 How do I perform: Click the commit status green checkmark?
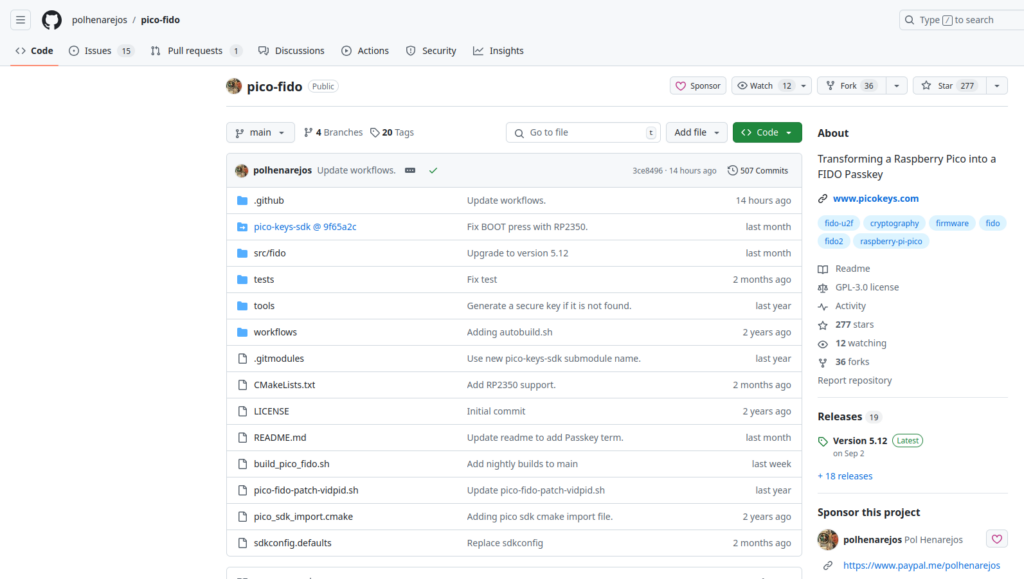pos(433,170)
